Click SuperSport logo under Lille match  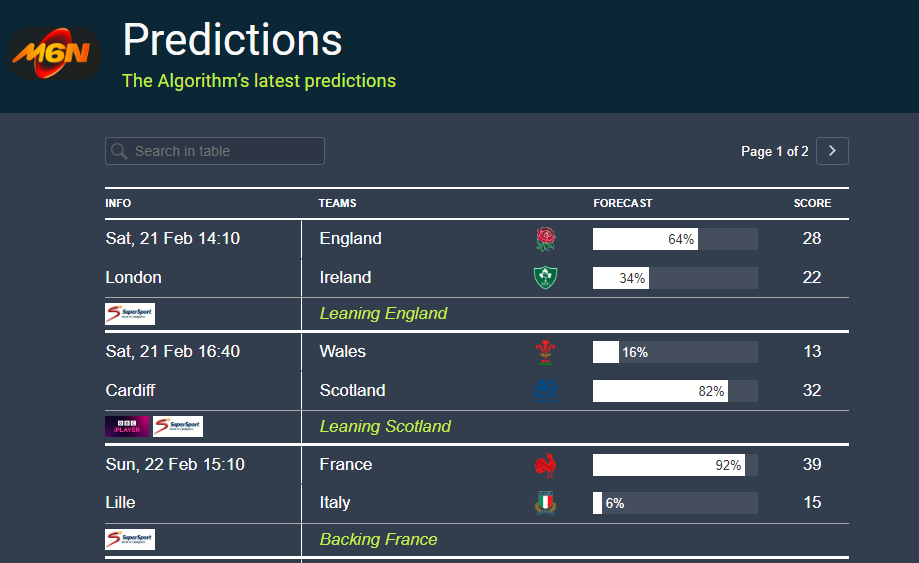pyautogui.click(x=130, y=540)
